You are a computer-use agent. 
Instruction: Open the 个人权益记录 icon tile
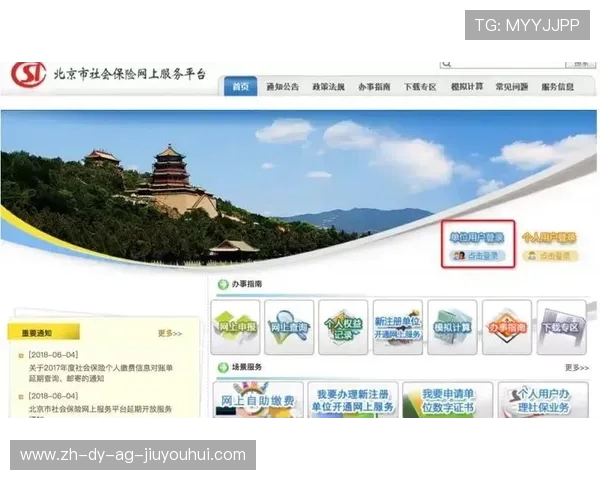(x=343, y=327)
